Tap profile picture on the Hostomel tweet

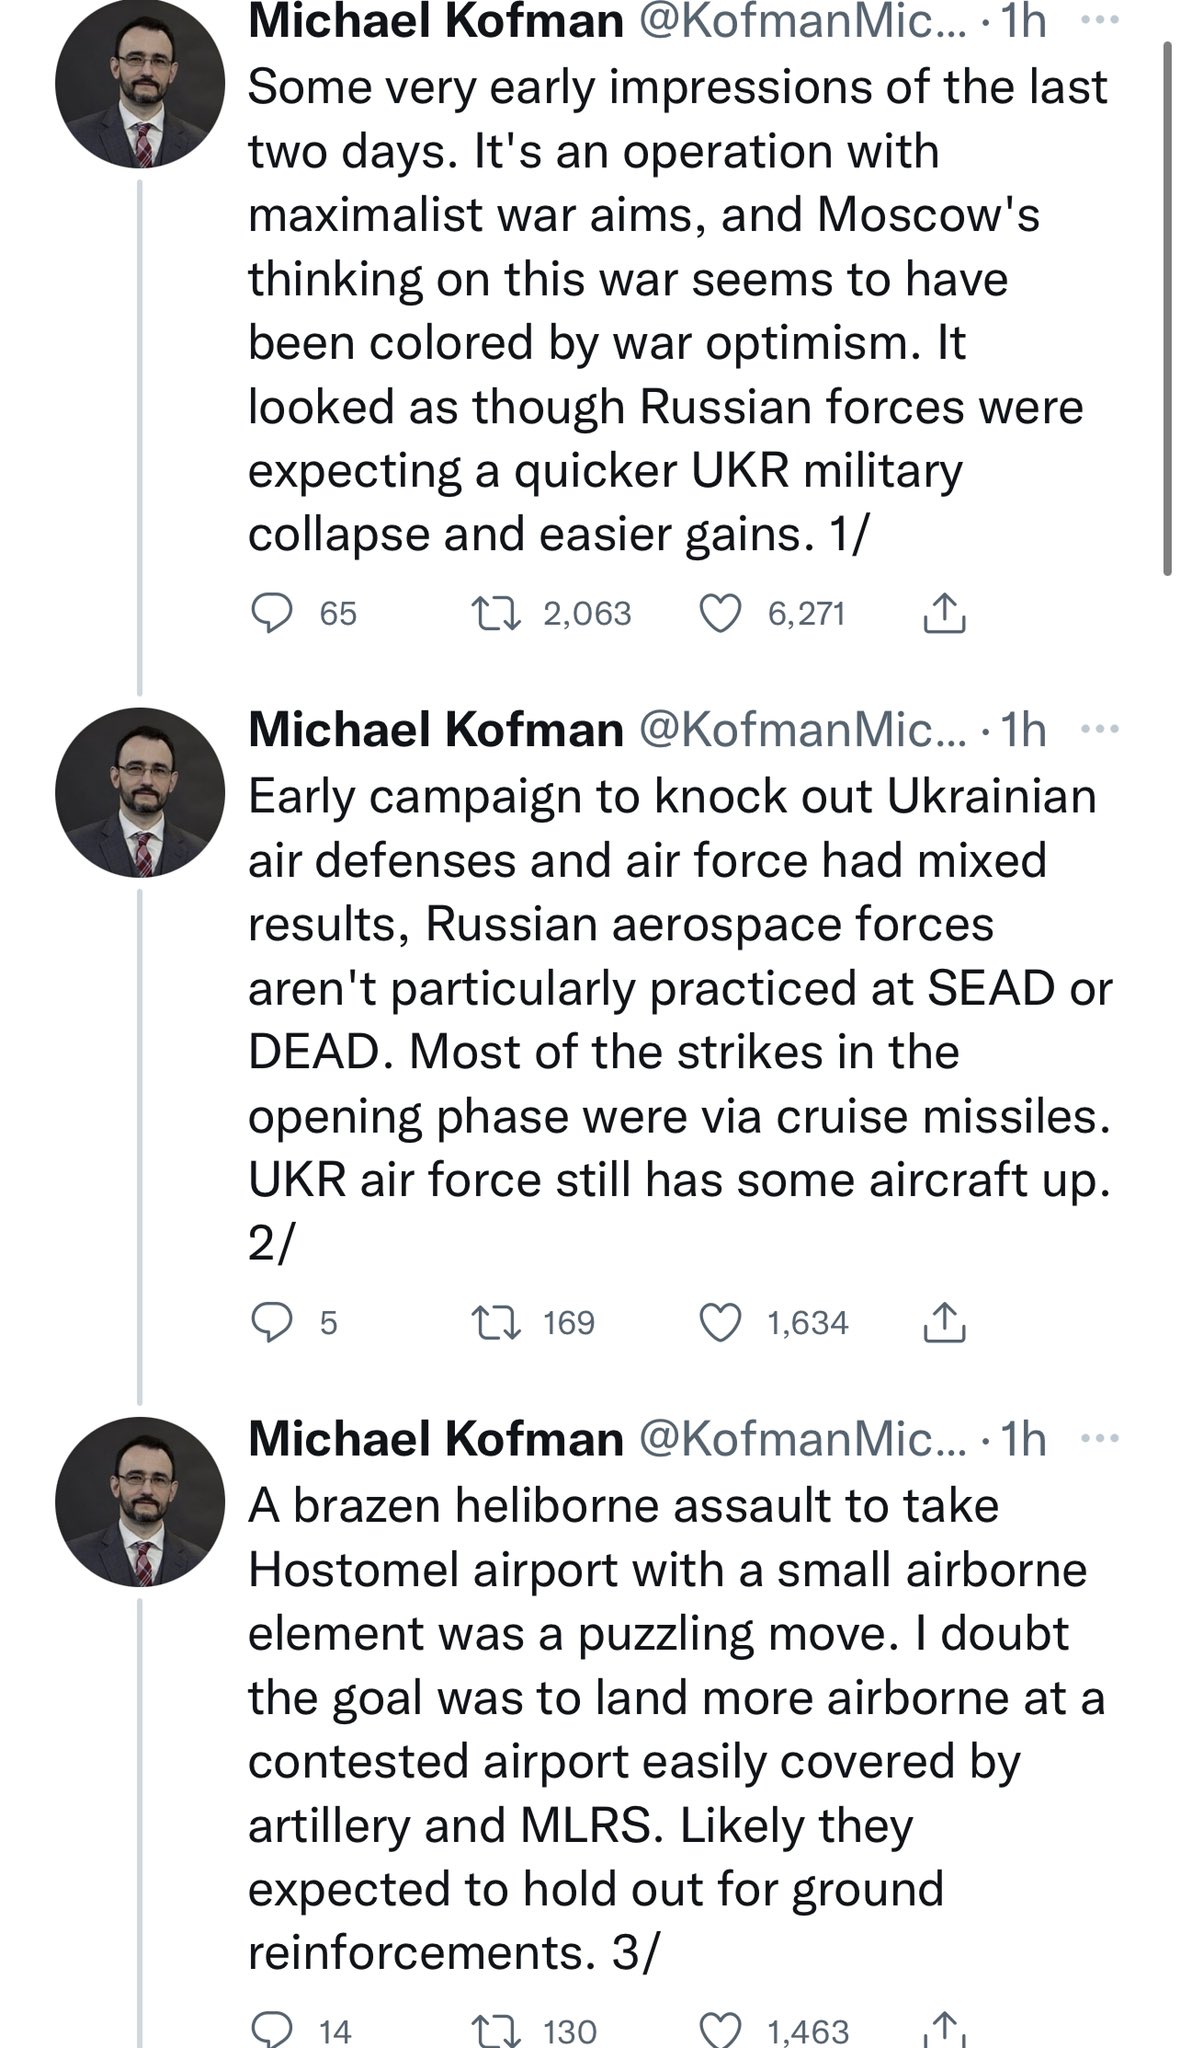point(140,1501)
